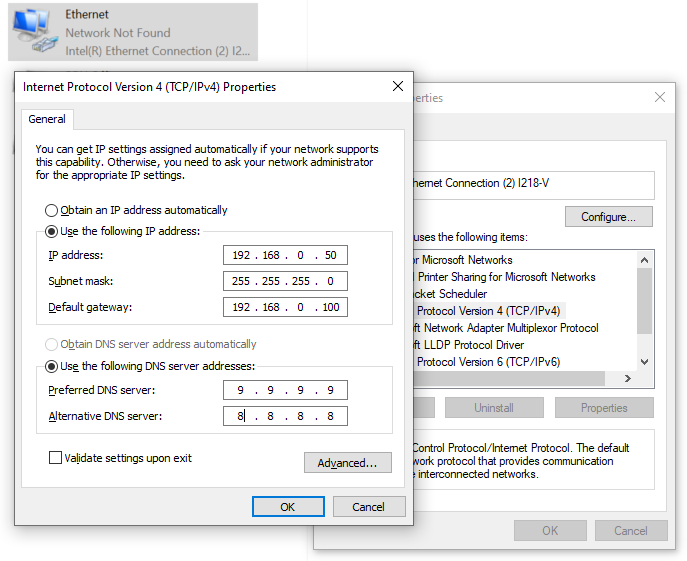Image resolution: width=687 pixels, height=561 pixels.
Task: Switch to the General tab
Action: pos(47,119)
